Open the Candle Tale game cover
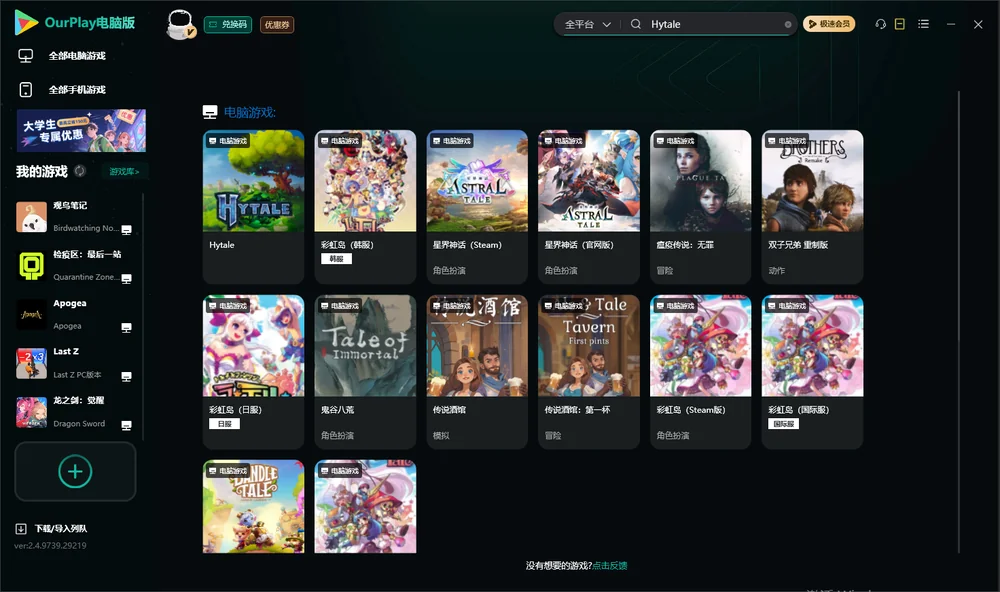Viewport: 1000px width, 592px height. [x=253, y=507]
